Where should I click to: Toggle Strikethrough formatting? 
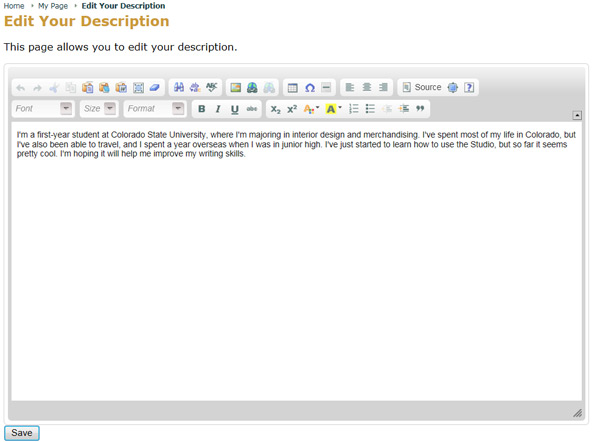[252, 109]
